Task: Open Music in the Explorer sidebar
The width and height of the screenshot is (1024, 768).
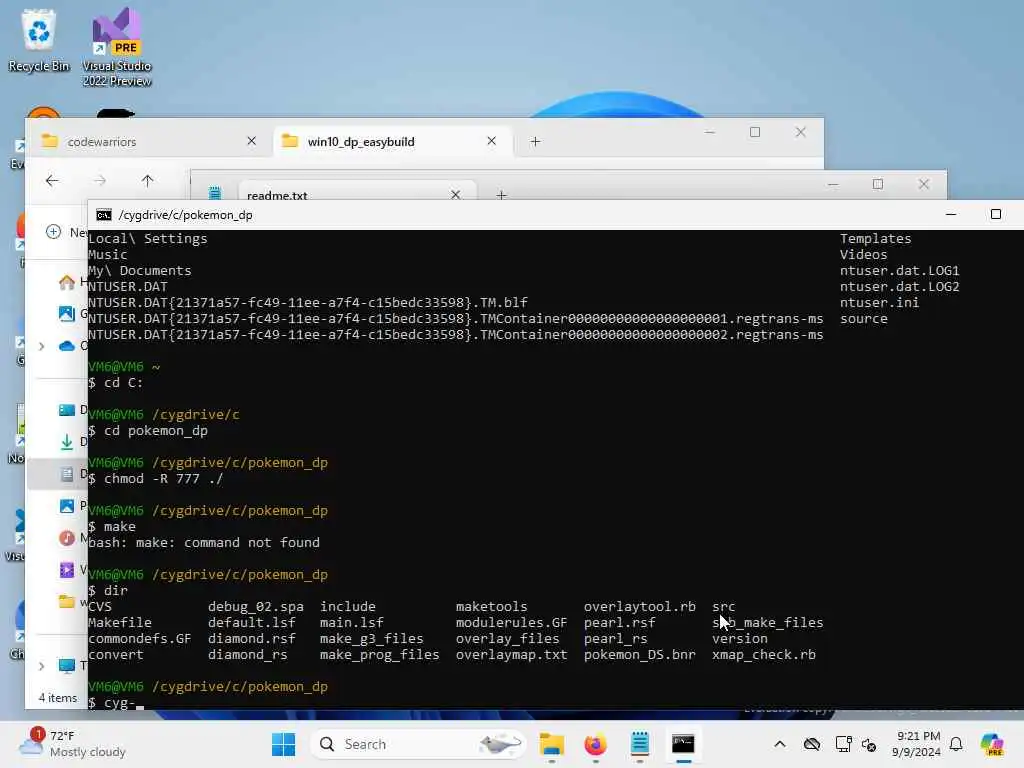Action: click(x=67, y=538)
